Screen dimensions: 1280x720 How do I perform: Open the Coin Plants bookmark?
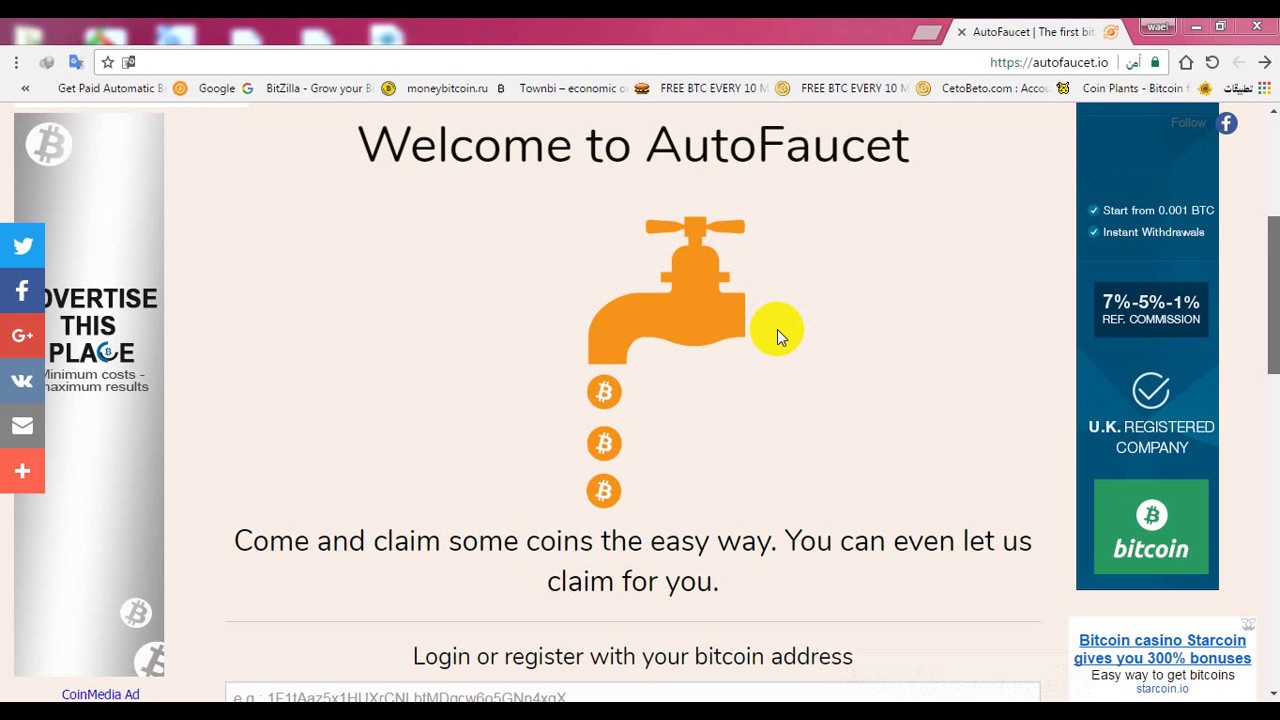(x=1147, y=88)
